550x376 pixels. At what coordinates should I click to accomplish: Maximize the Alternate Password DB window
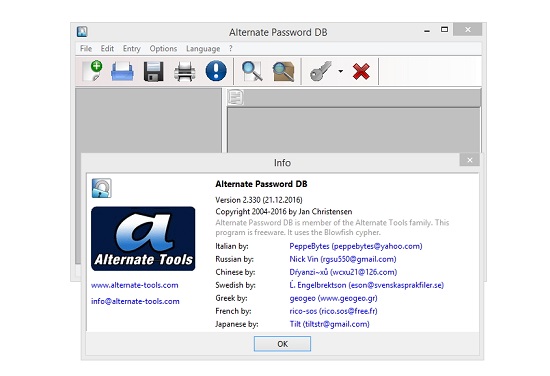(444, 30)
